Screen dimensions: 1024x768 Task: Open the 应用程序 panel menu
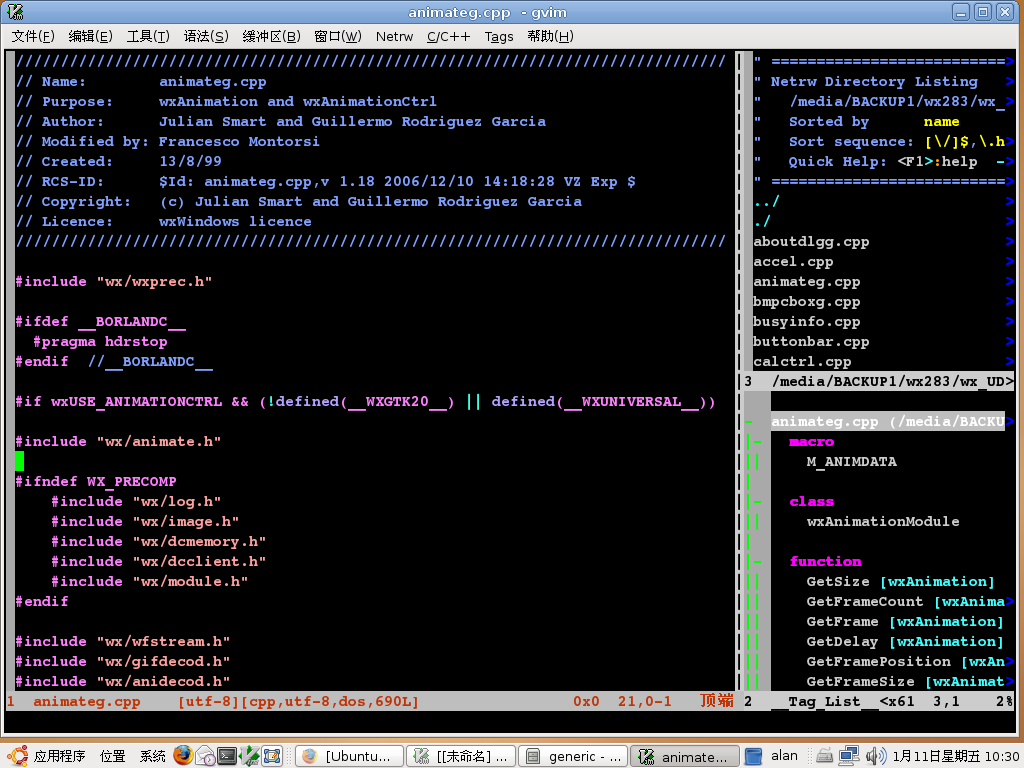coord(59,756)
